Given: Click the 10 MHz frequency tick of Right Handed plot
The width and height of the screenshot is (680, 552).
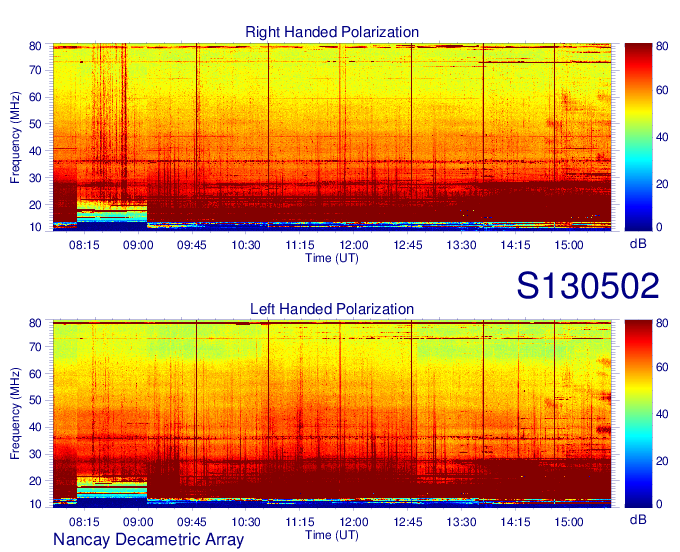Looking at the screenshot, I should pos(35,227).
